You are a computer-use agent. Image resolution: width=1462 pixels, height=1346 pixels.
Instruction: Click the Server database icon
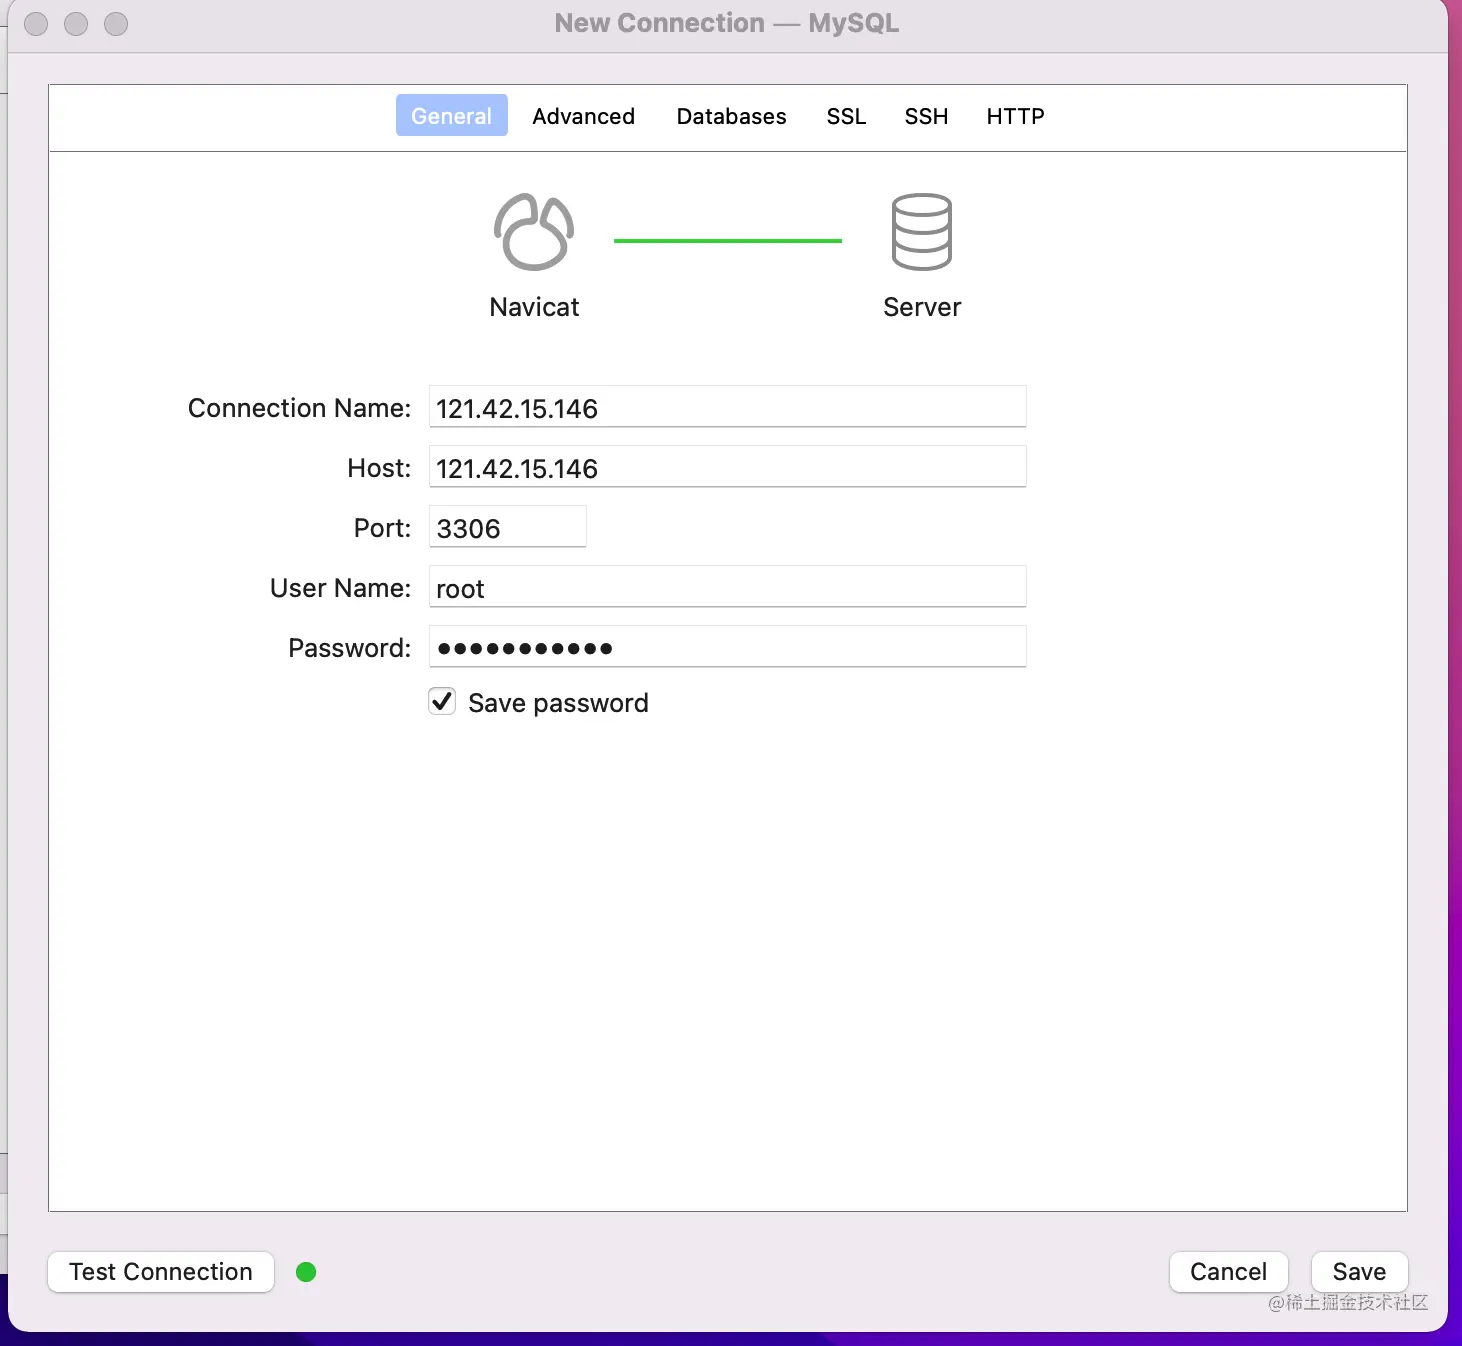921,232
